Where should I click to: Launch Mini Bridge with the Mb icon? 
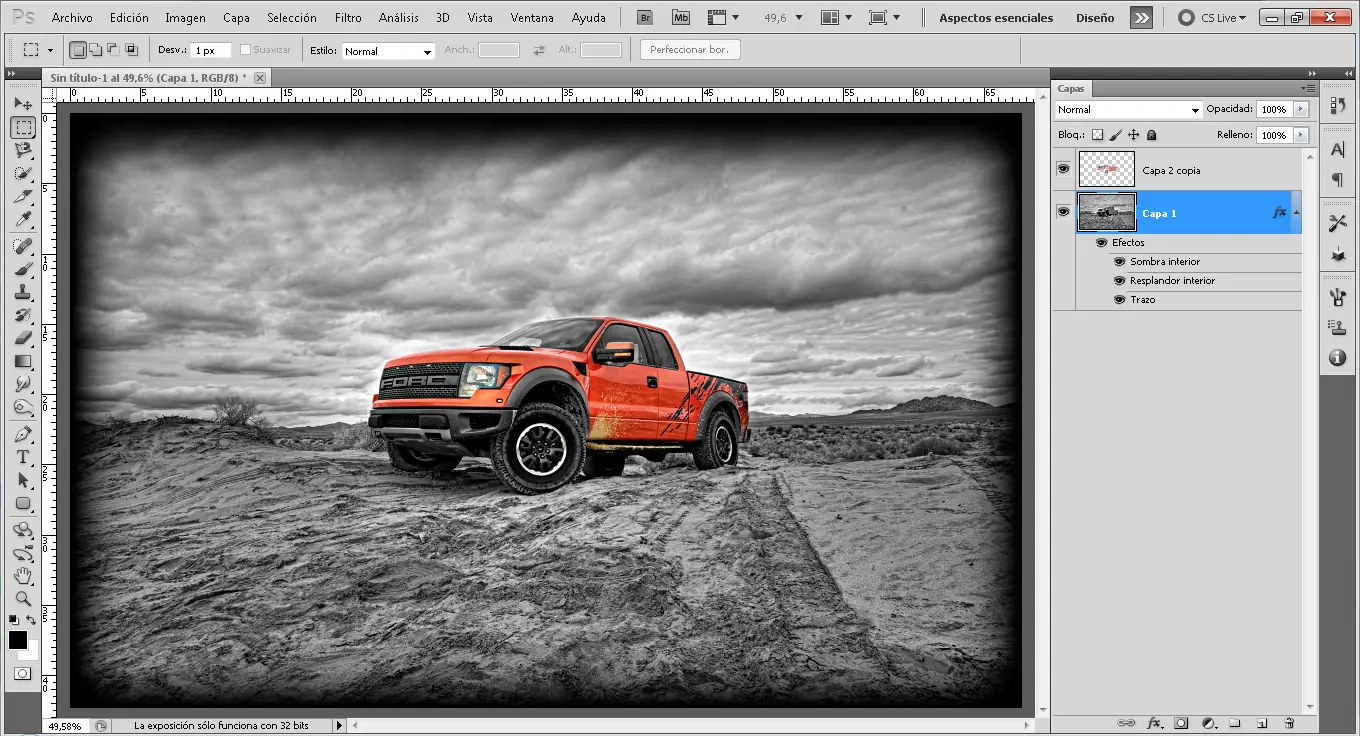point(681,17)
